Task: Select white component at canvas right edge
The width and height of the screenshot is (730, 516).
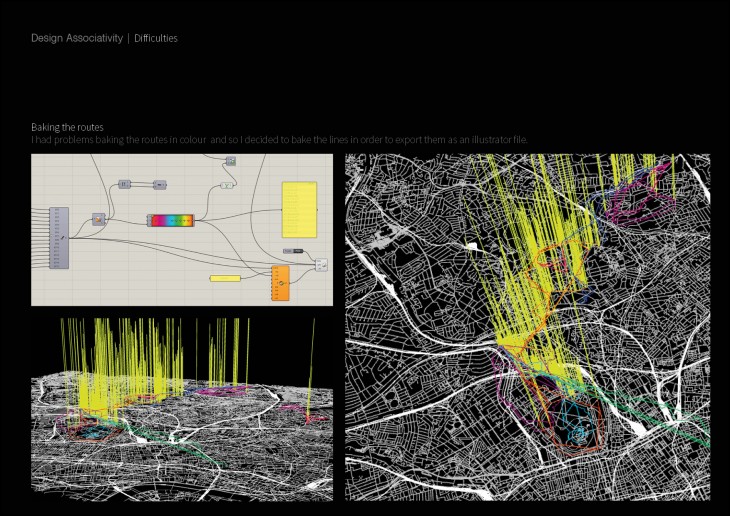Action: (321, 264)
